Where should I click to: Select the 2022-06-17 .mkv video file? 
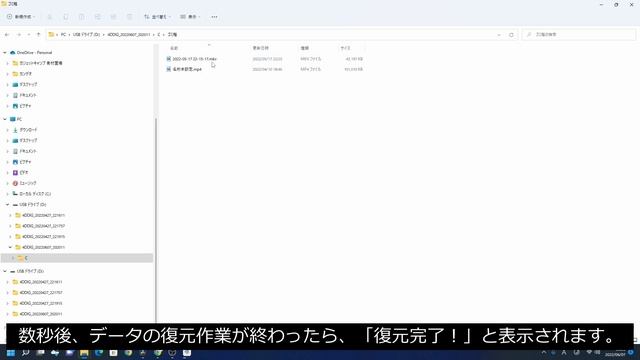point(194,59)
